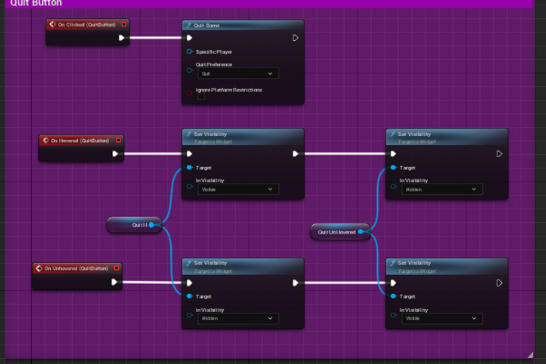The height and width of the screenshot is (364, 546).
Task: Open Hidden dropdown on Set Visibility wired to On Unhovered
Action: 238,318
